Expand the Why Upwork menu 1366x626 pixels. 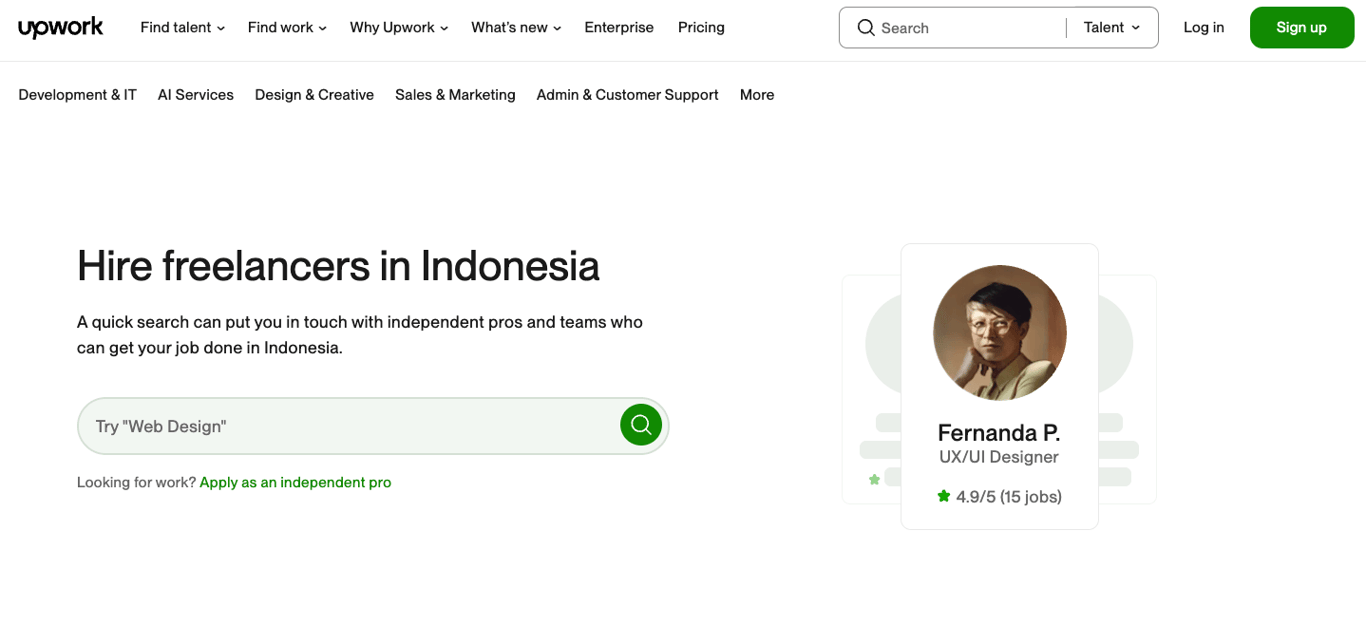pos(397,27)
